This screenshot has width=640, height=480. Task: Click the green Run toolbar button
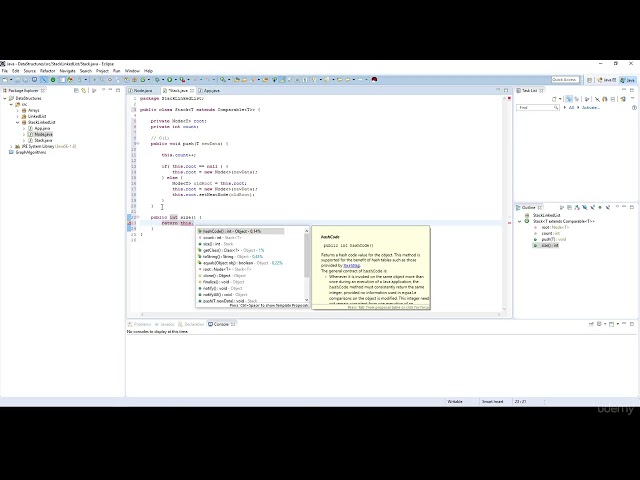169,80
